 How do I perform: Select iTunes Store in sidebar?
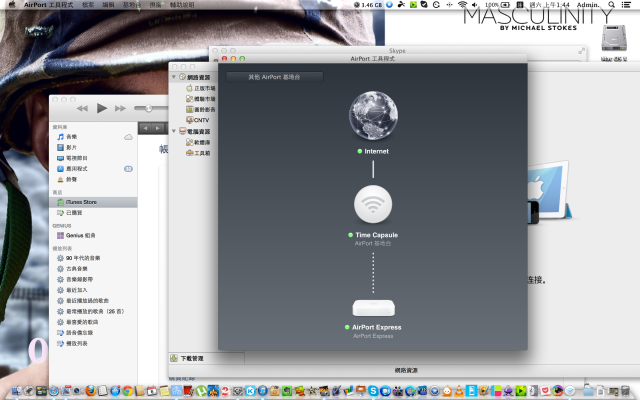coord(93,202)
